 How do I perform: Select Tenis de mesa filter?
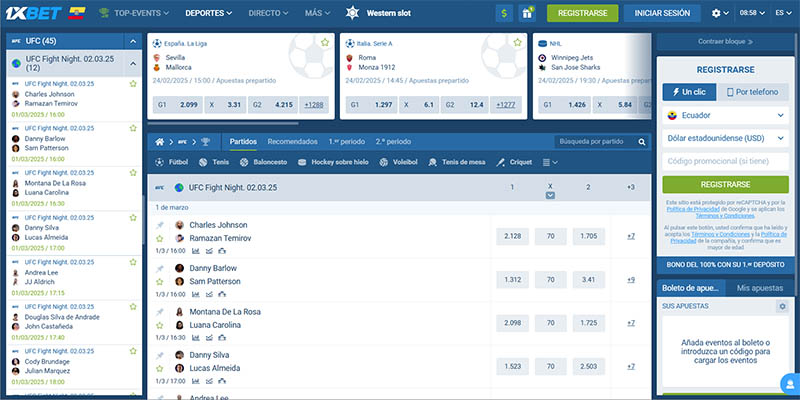point(457,162)
